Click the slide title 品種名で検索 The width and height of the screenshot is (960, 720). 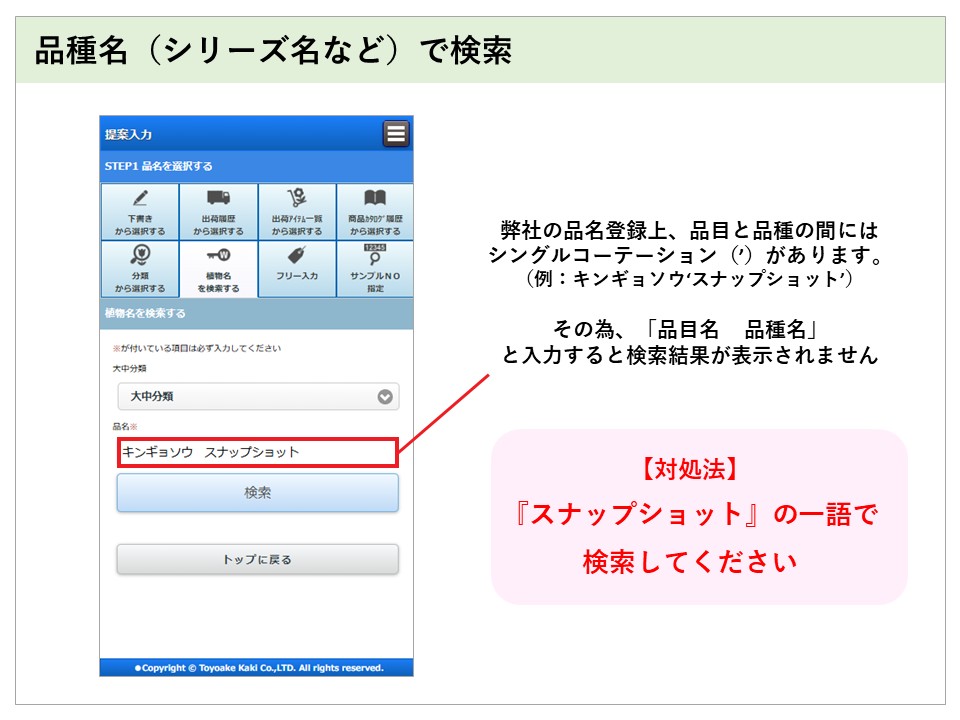click(x=273, y=50)
